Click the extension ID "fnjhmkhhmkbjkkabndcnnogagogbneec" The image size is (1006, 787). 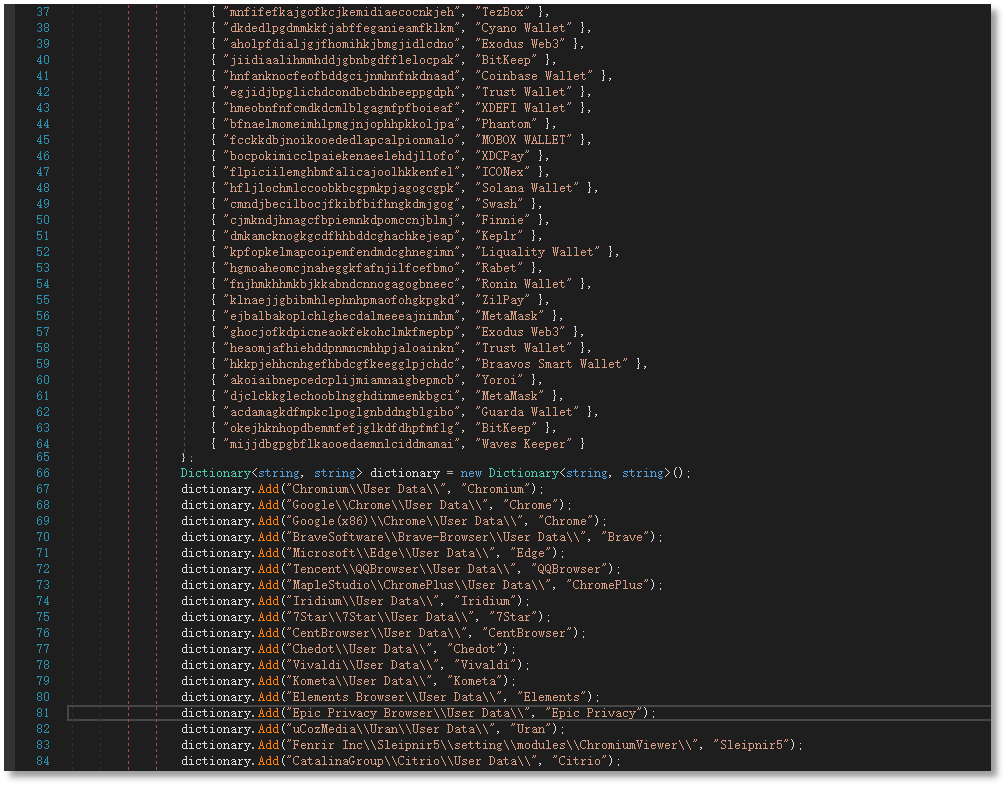(x=342, y=284)
